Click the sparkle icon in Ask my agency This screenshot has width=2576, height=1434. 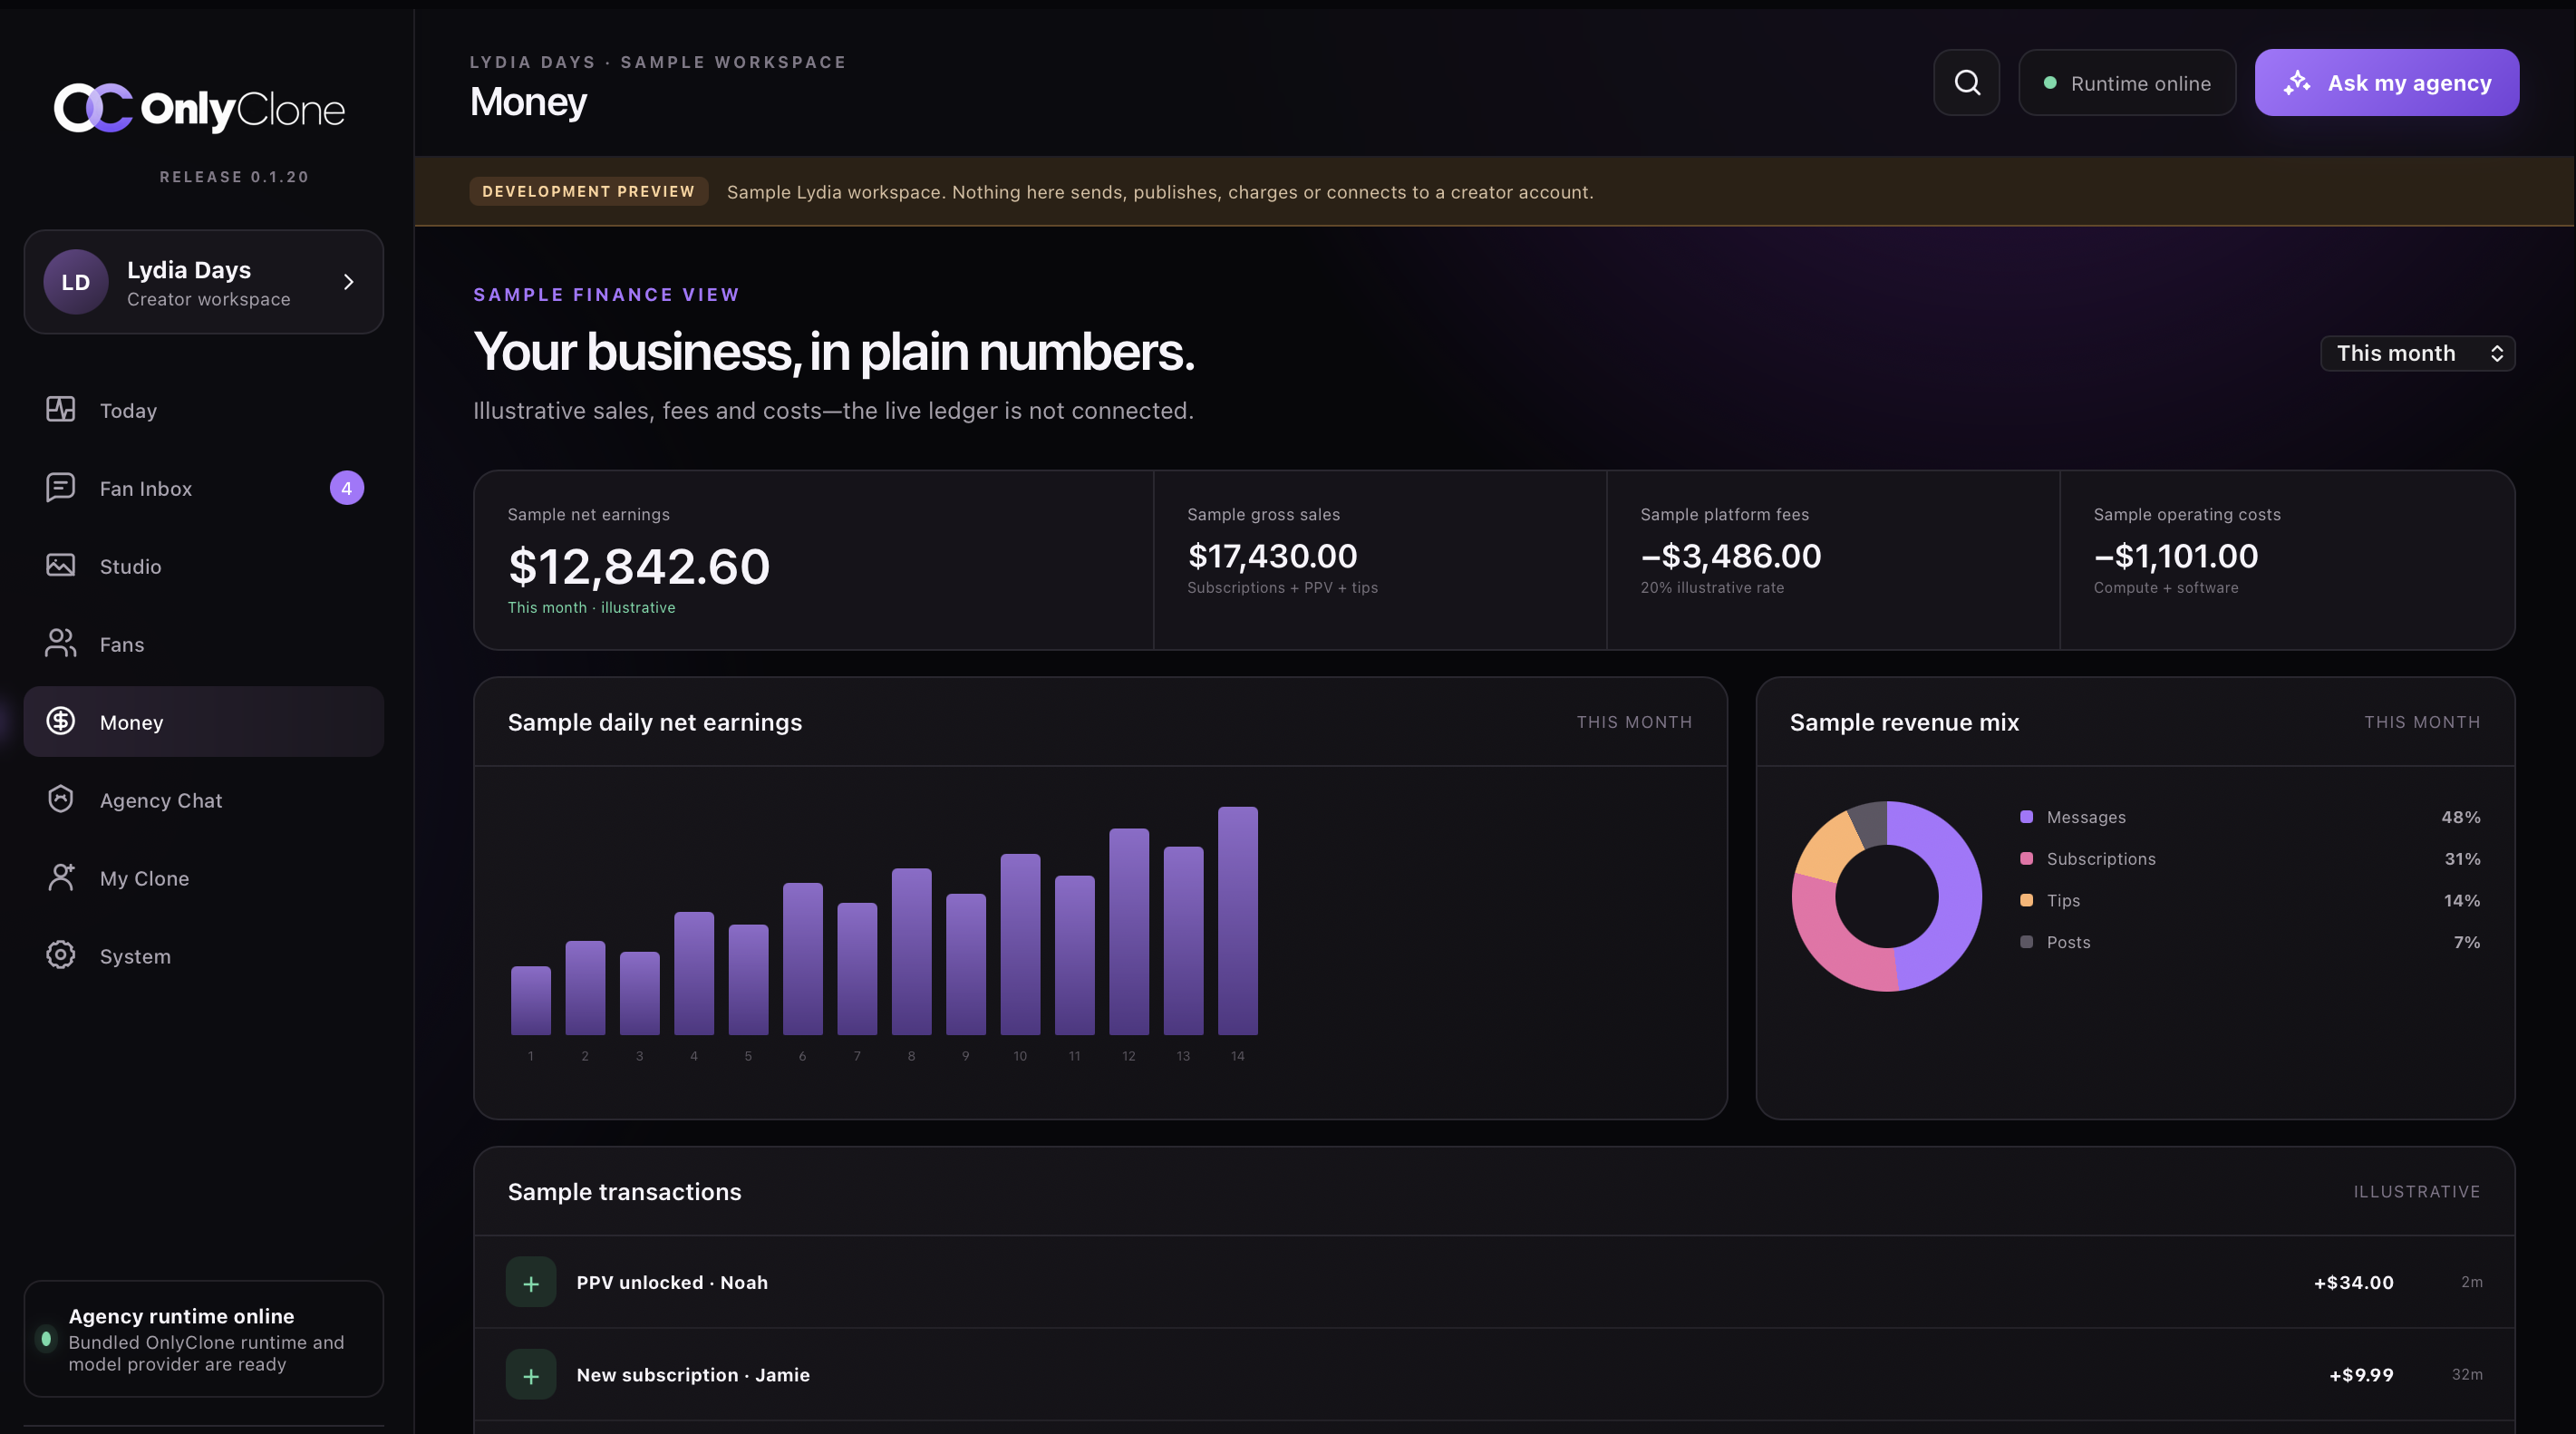pyautogui.click(x=2297, y=83)
